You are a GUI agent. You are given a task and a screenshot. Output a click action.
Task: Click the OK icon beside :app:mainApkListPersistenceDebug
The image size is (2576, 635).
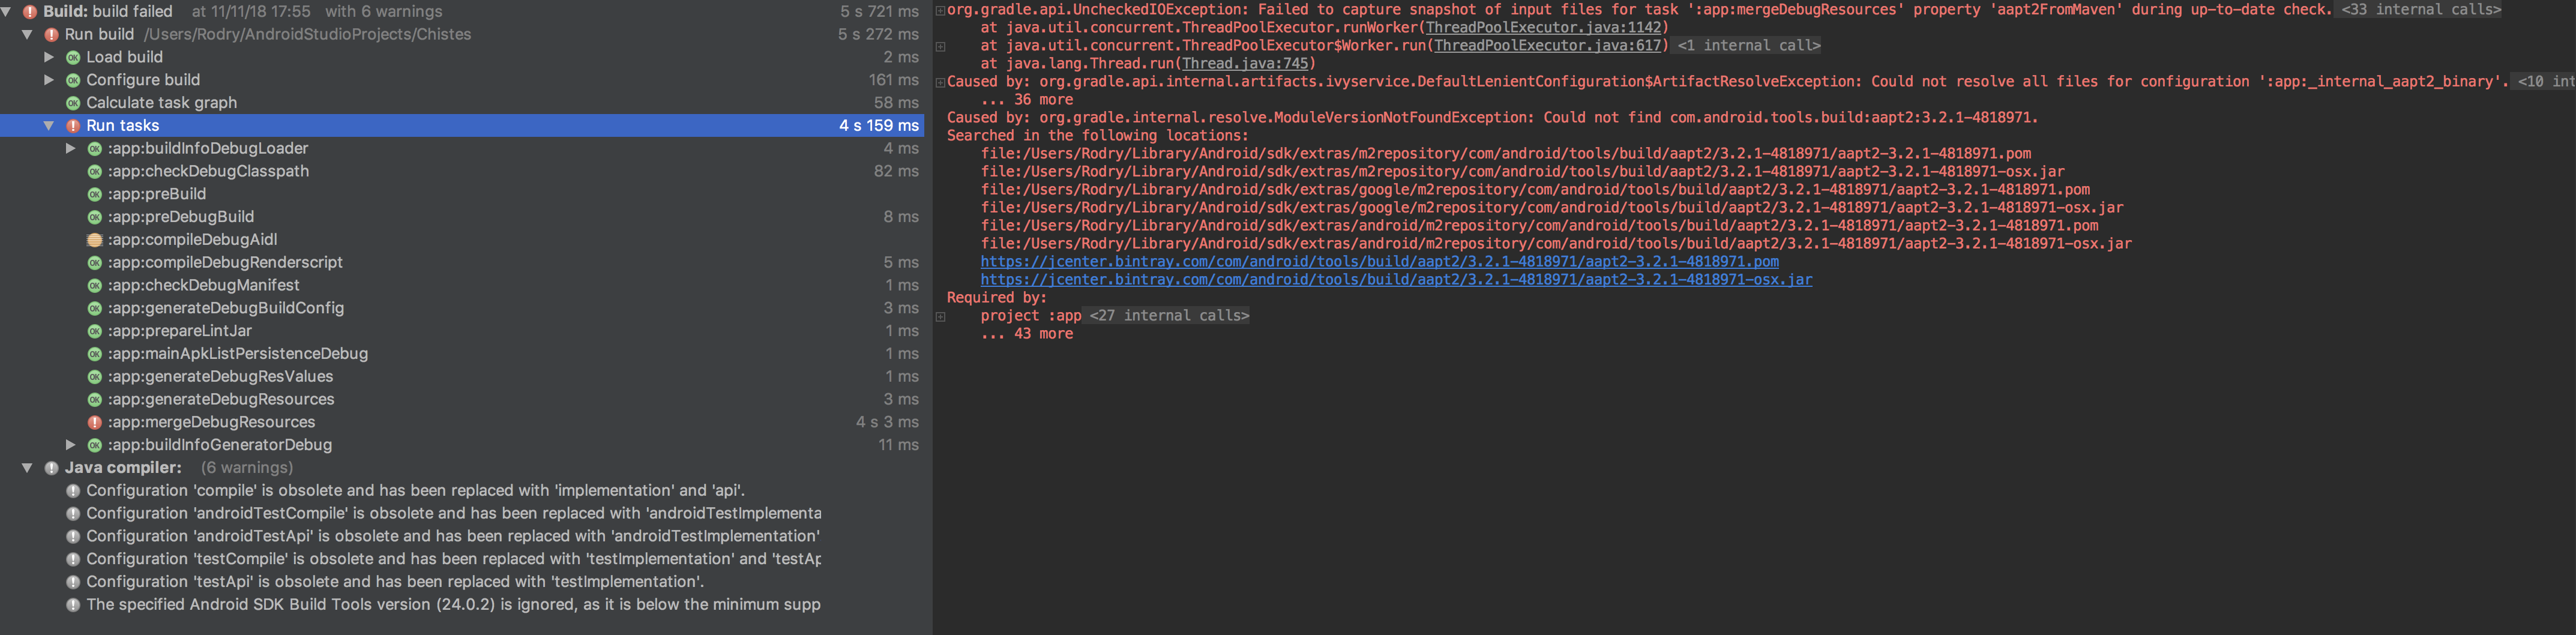coord(95,354)
